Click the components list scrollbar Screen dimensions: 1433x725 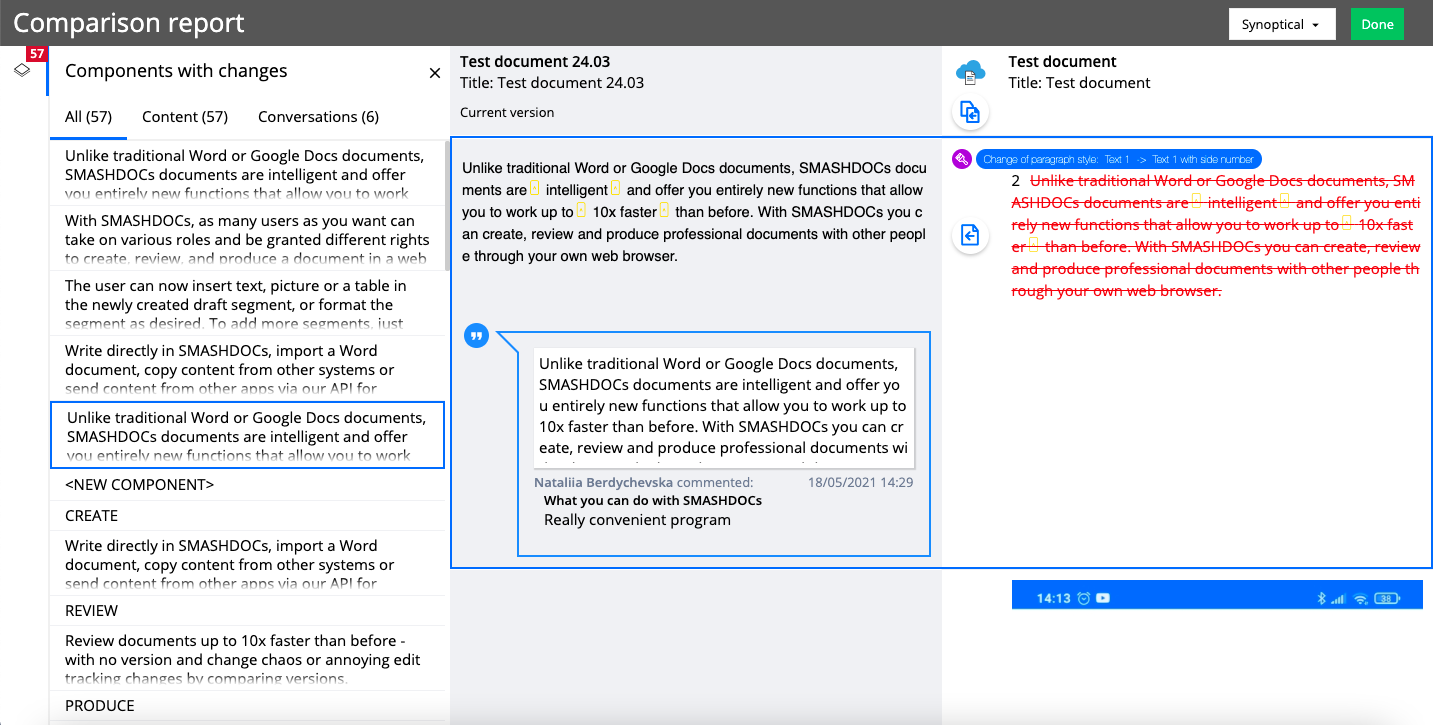pos(447,205)
